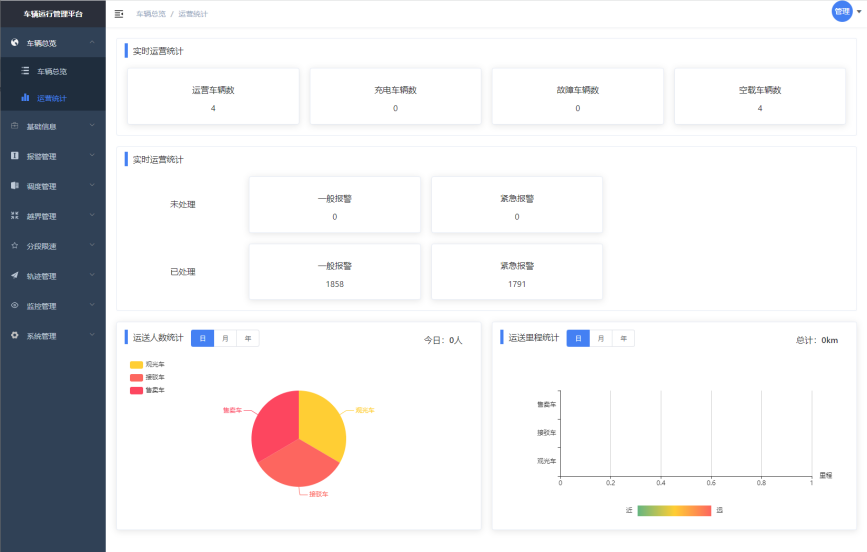
Task: Toggle 观光车 legend in pie chart
Action: (147, 365)
